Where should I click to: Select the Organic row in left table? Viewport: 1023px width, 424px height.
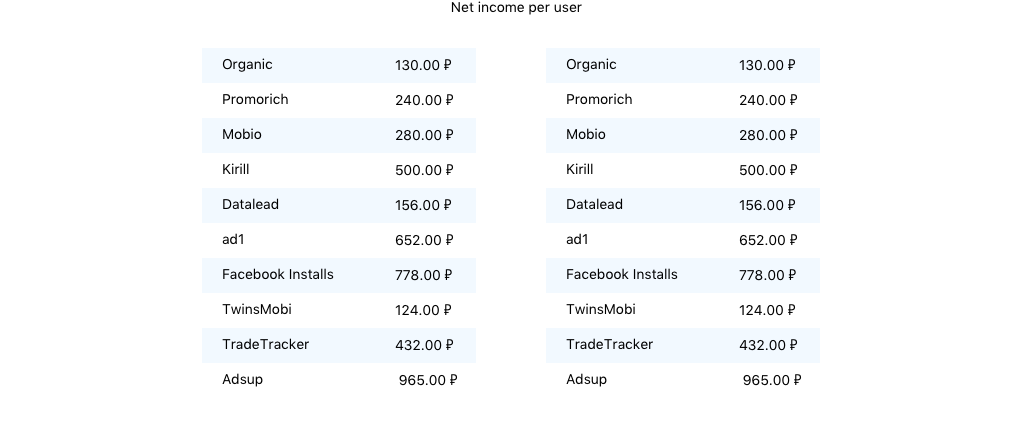(x=339, y=65)
